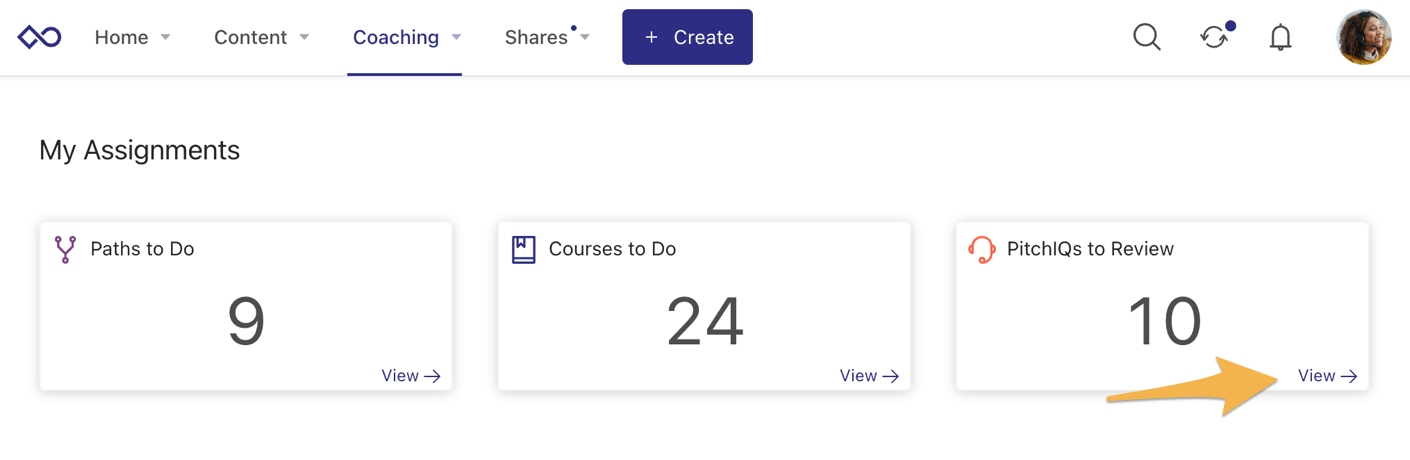Image resolution: width=1410 pixels, height=460 pixels.
Task: View the Paths to Do list
Action: (411, 376)
